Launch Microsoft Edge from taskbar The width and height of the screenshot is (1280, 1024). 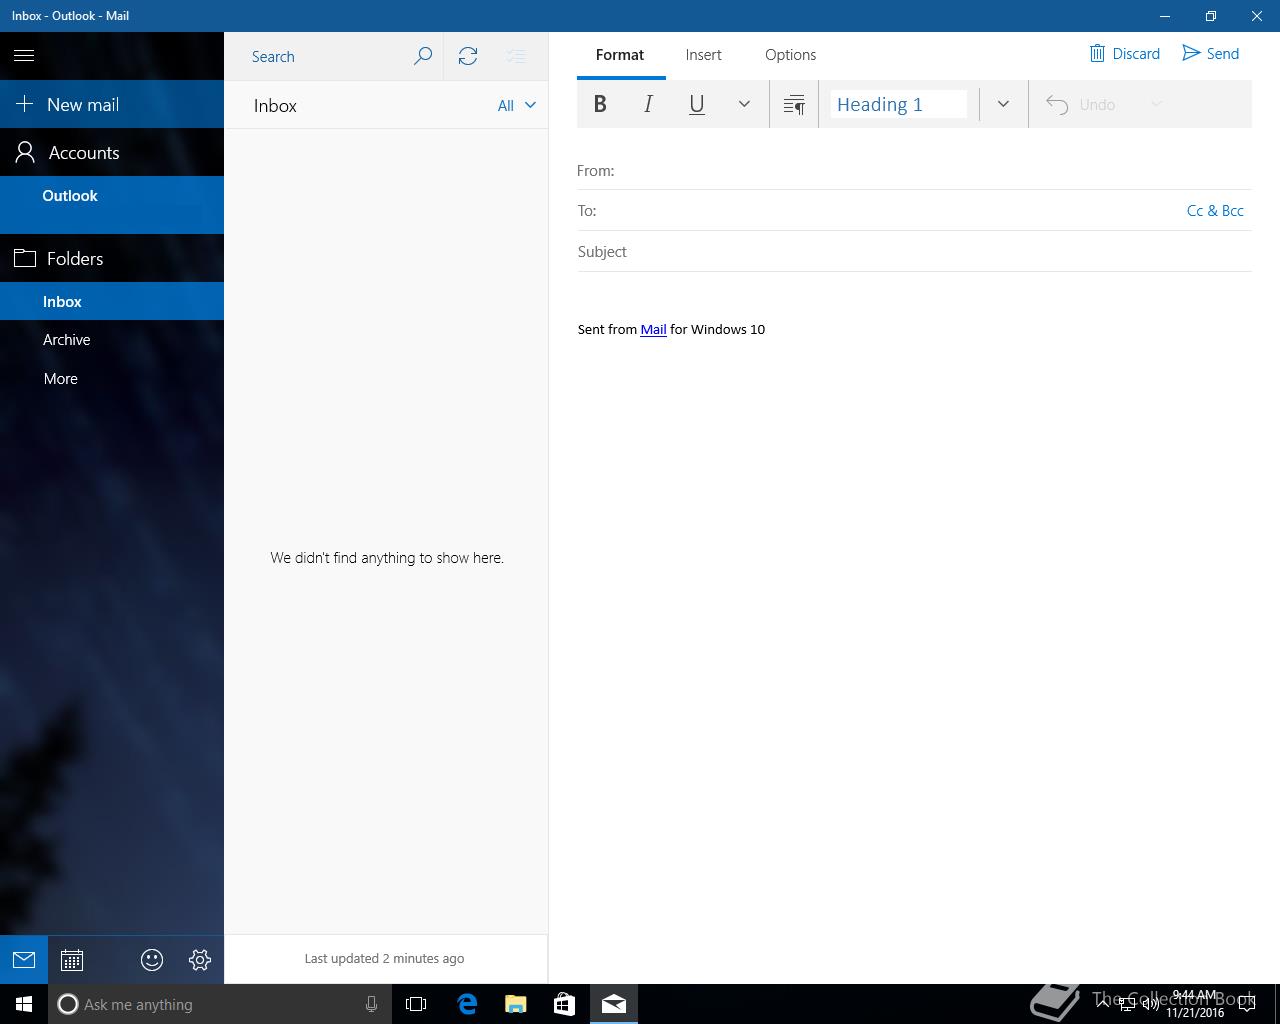(x=467, y=1004)
